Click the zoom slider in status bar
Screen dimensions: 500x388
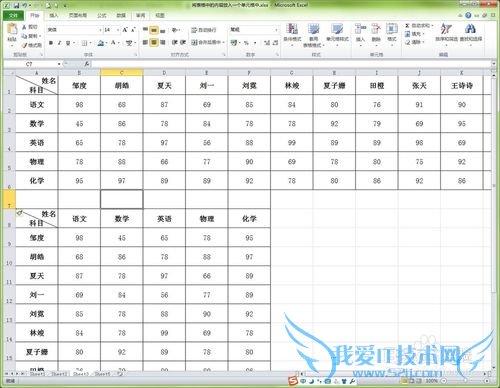tap(466, 380)
